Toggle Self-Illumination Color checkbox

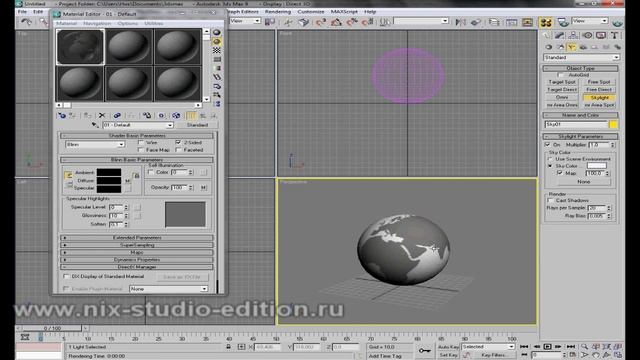coord(151,172)
